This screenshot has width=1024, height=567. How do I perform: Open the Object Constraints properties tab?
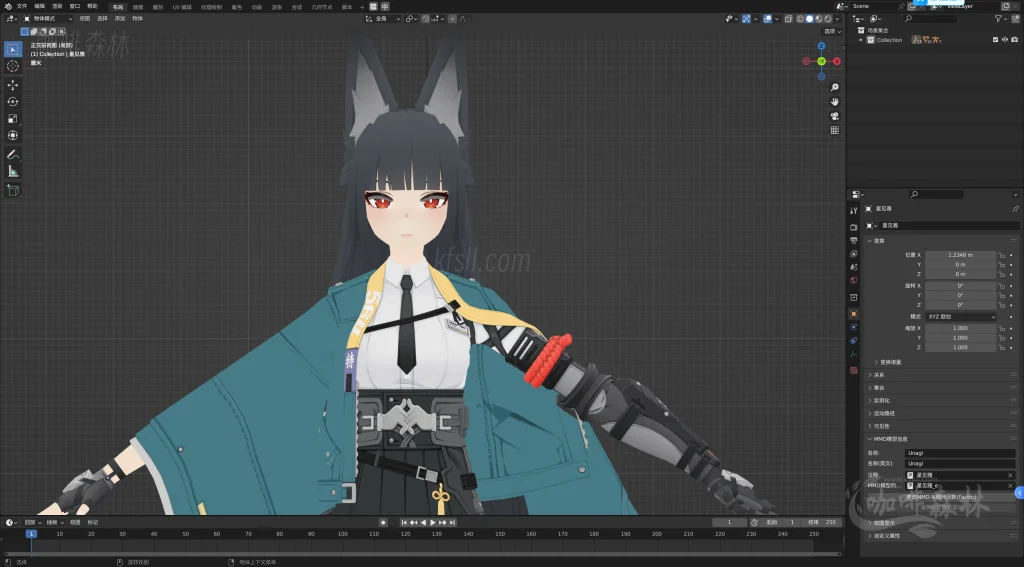(x=854, y=340)
